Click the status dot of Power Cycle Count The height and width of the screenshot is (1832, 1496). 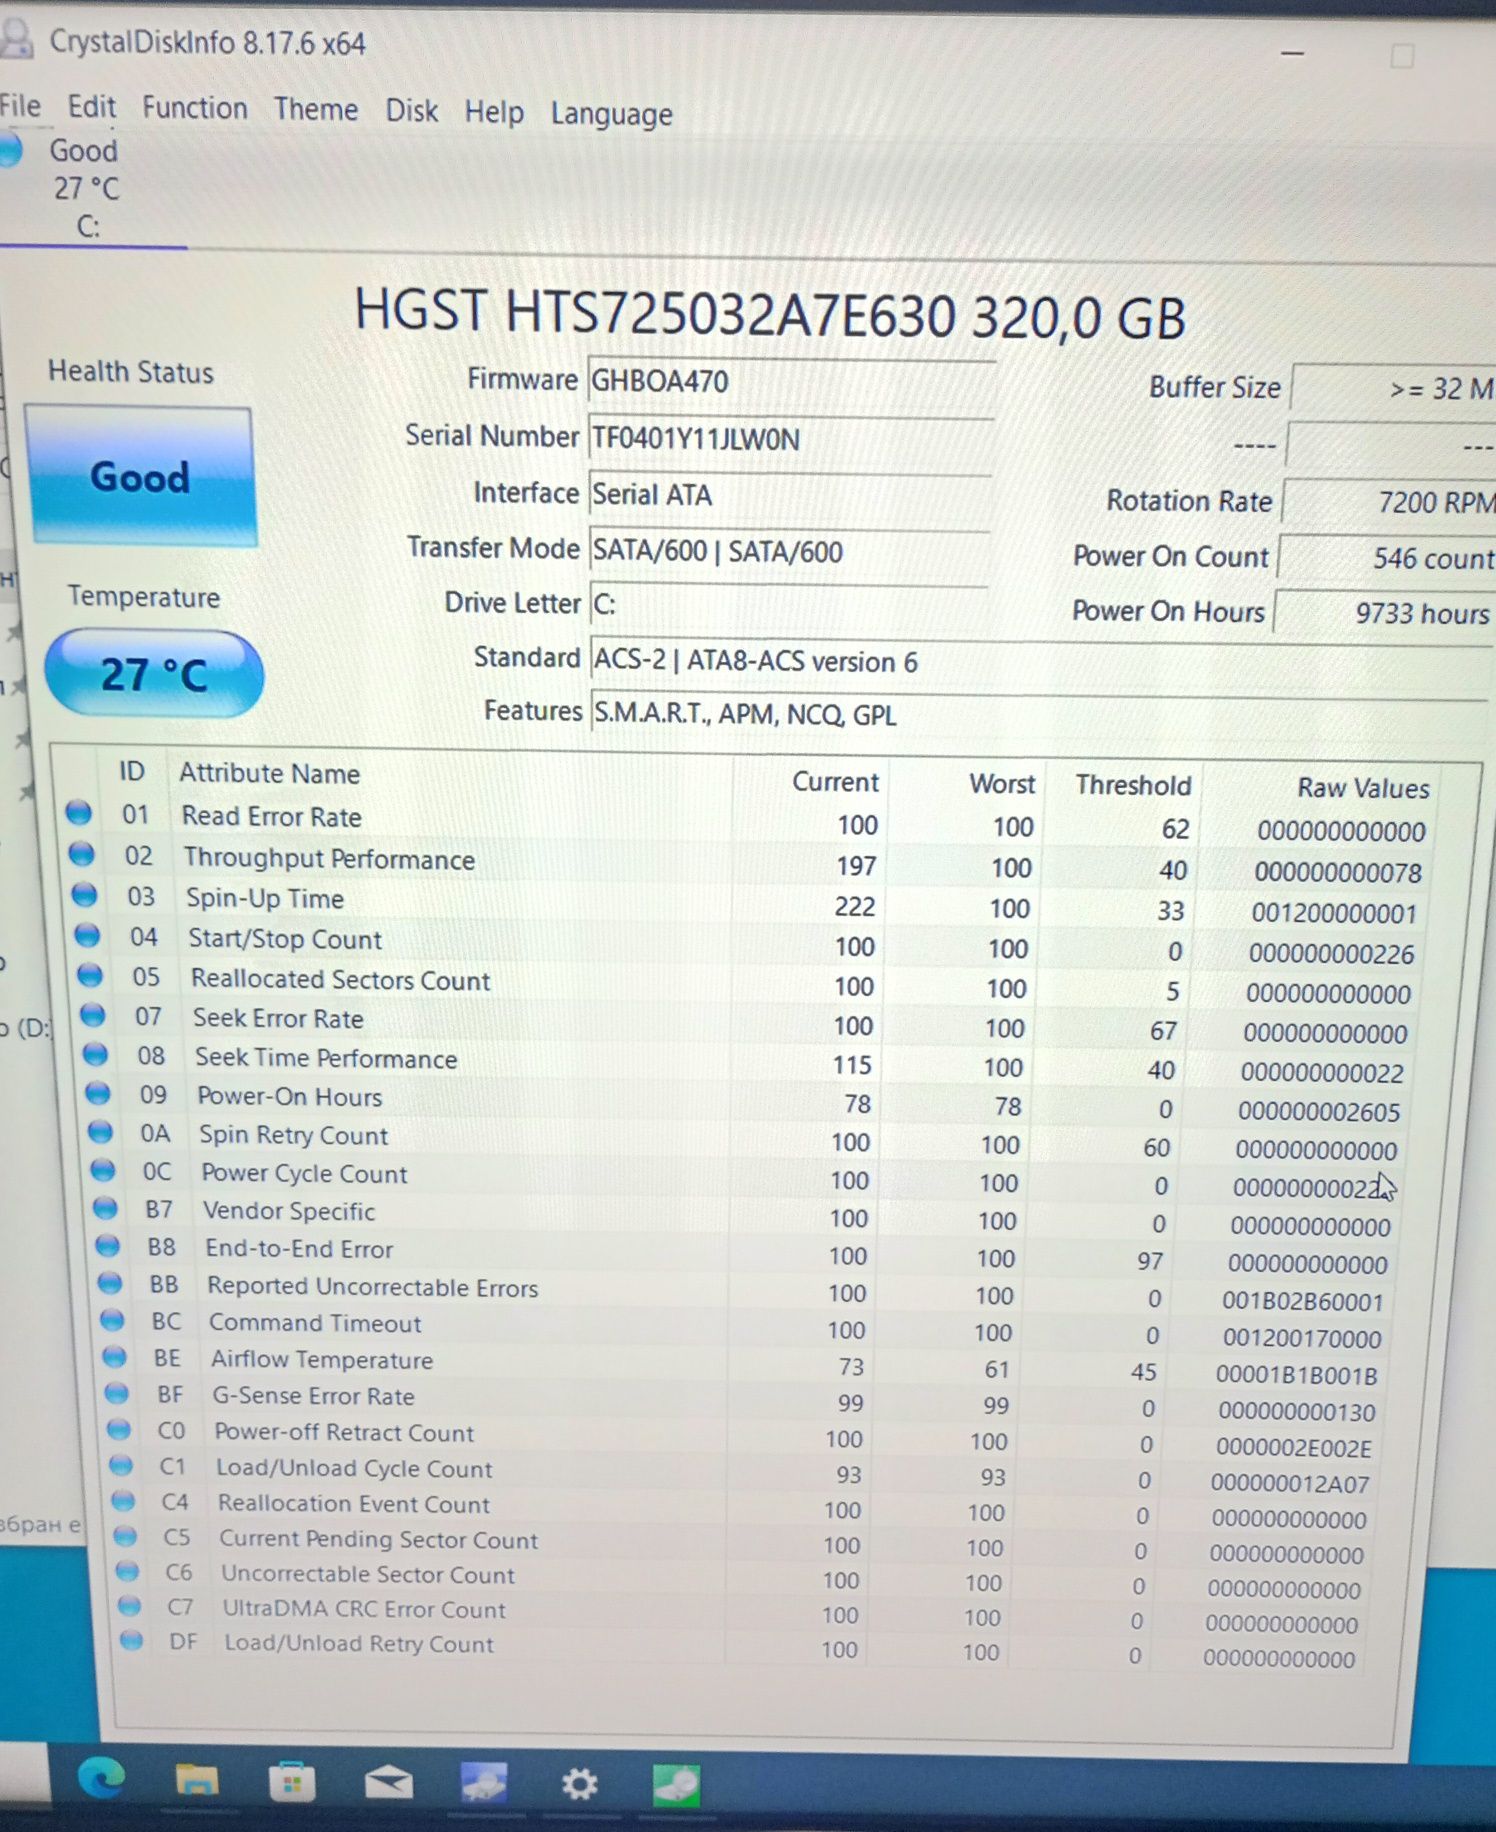[102, 1169]
